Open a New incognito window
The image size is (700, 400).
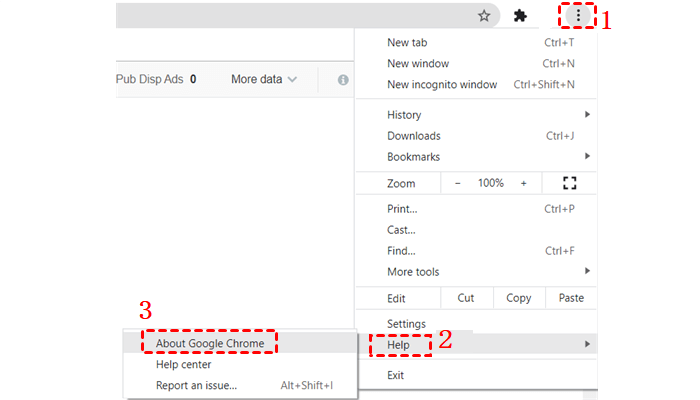pyautogui.click(x=476, y=85)
